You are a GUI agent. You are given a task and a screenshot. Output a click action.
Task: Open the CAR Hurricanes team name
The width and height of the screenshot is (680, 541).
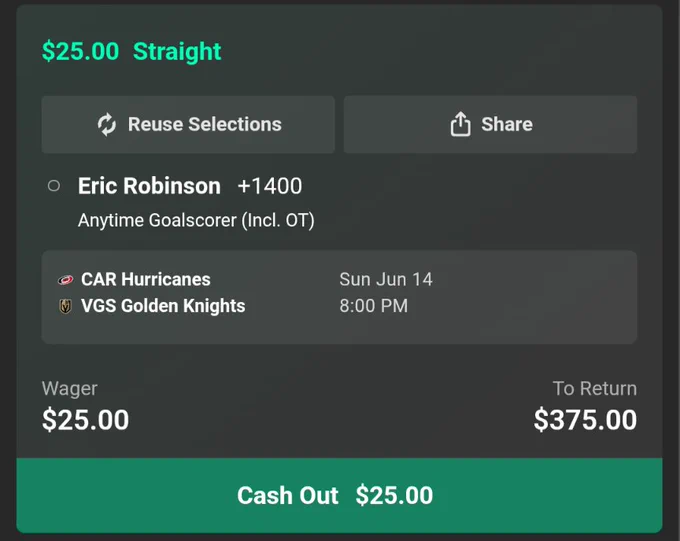pyautogui.click(x=146, y=279)
